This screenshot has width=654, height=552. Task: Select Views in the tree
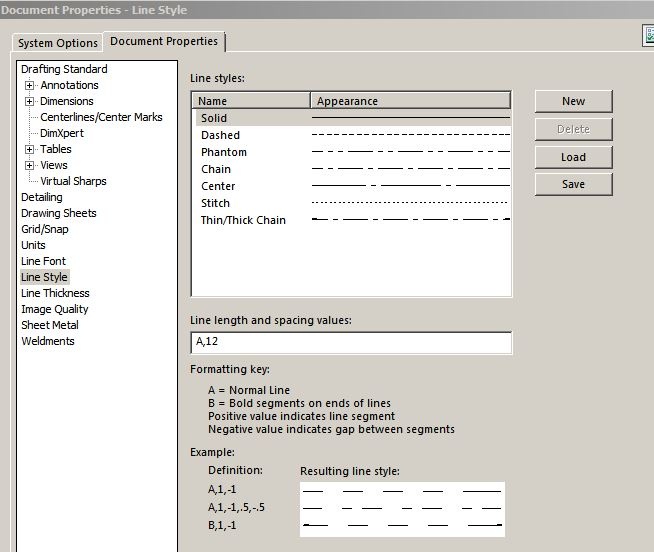[54, 165]
